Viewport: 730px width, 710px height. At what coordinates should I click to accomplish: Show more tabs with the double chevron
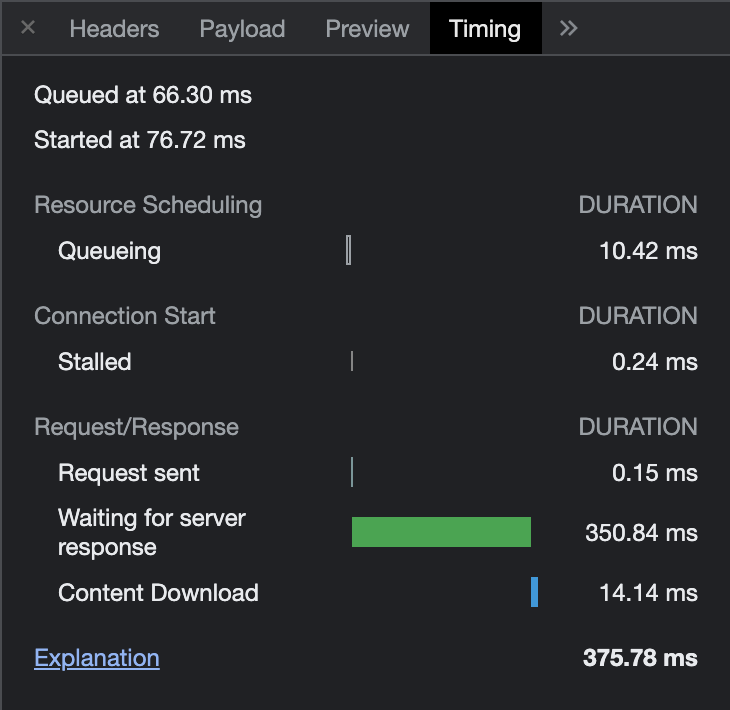coord(568,28)
